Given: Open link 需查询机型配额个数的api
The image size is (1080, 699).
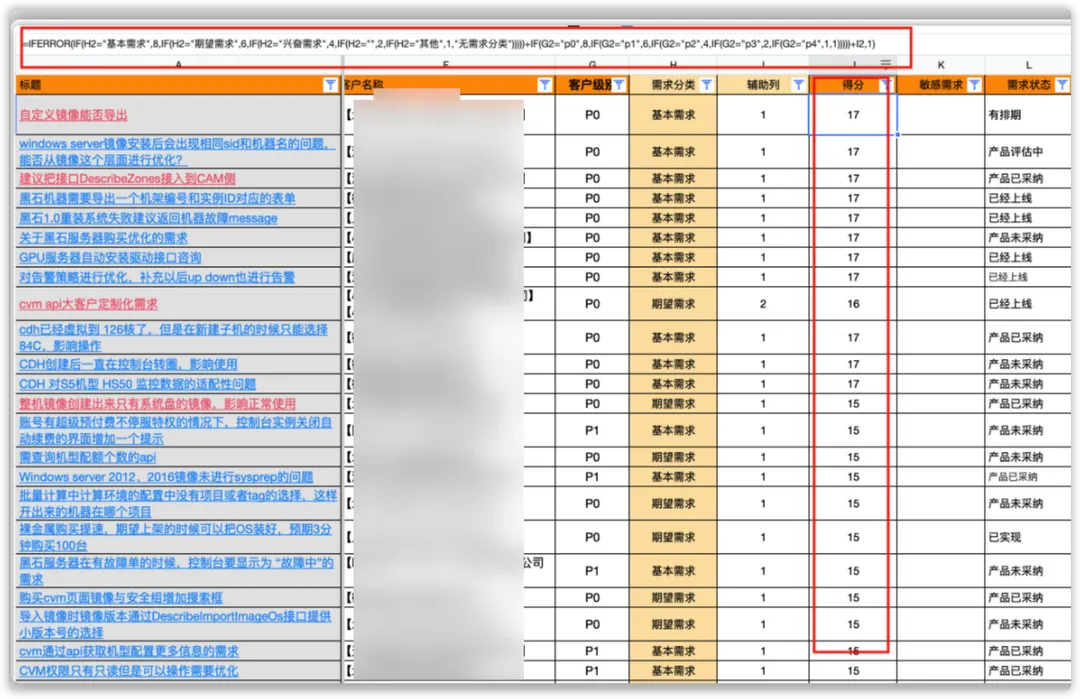Looking at the screenshot, I should point(87,457).
